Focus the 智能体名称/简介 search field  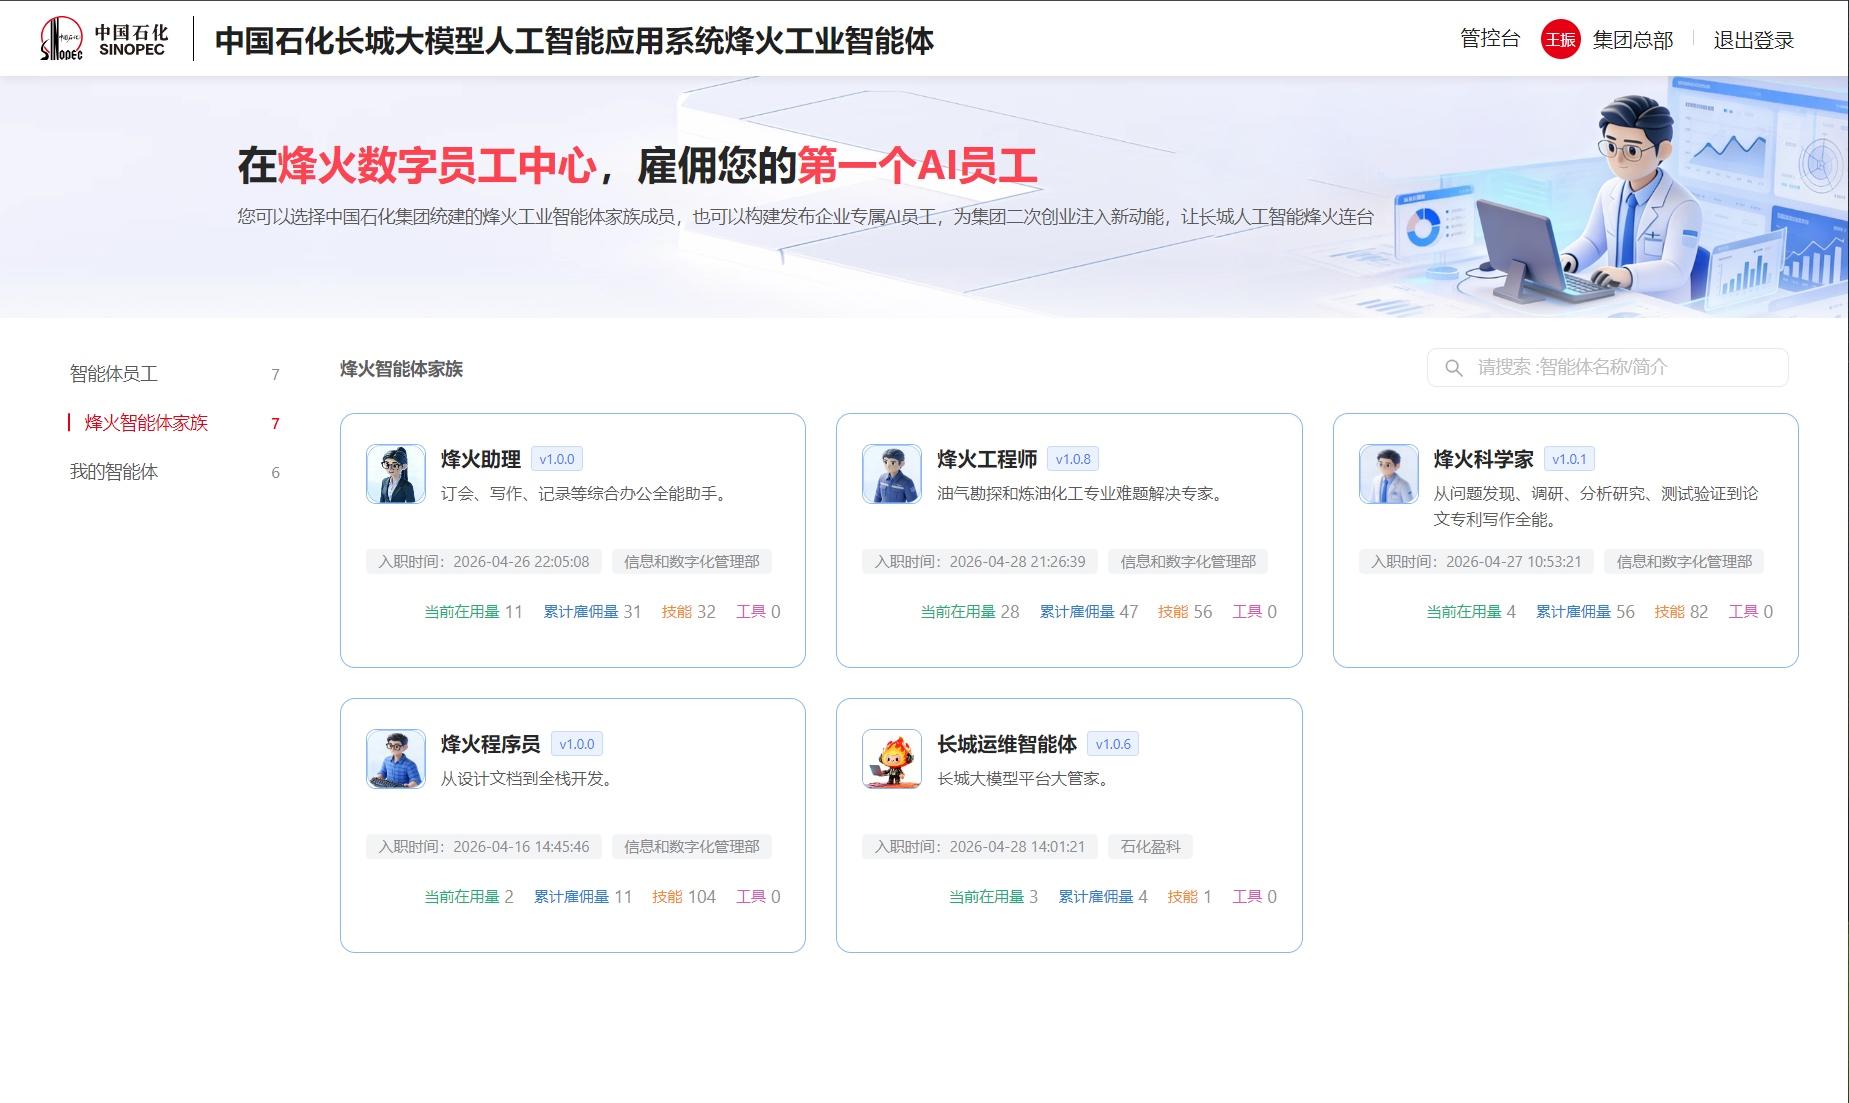tap(1620, 368)
